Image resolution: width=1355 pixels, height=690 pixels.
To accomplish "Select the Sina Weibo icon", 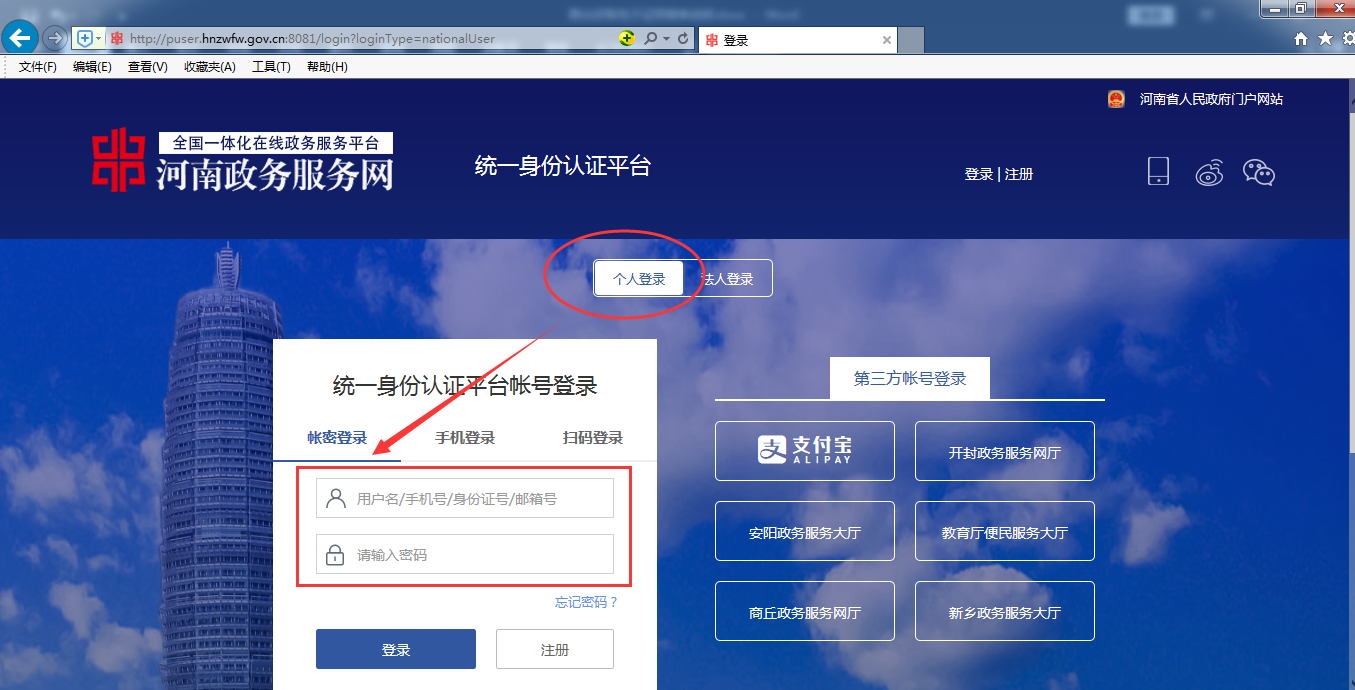I will [1210, 172].
